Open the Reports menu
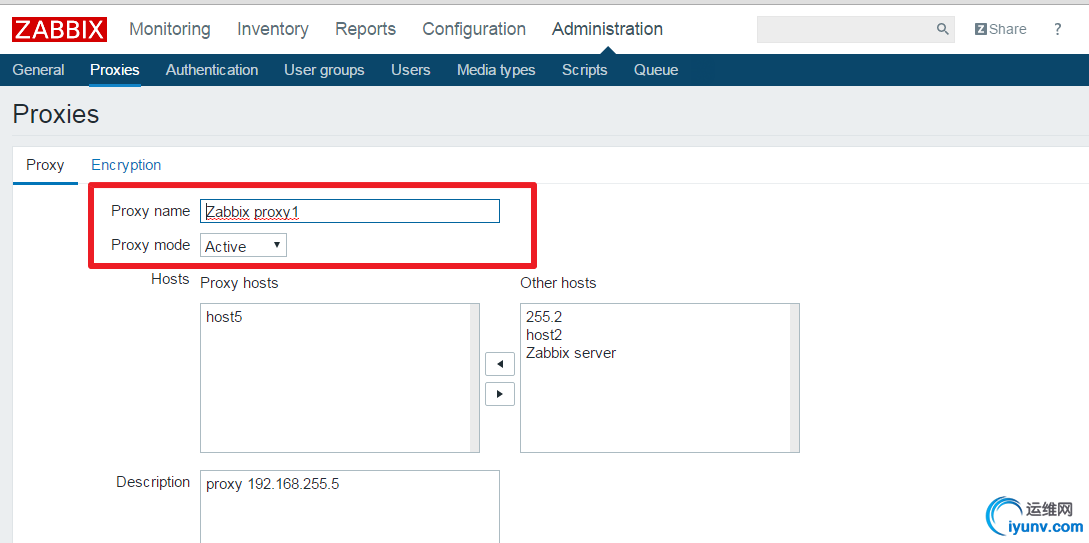Image resolution: width=1089 pixels, height=543 pixels. 365,29
